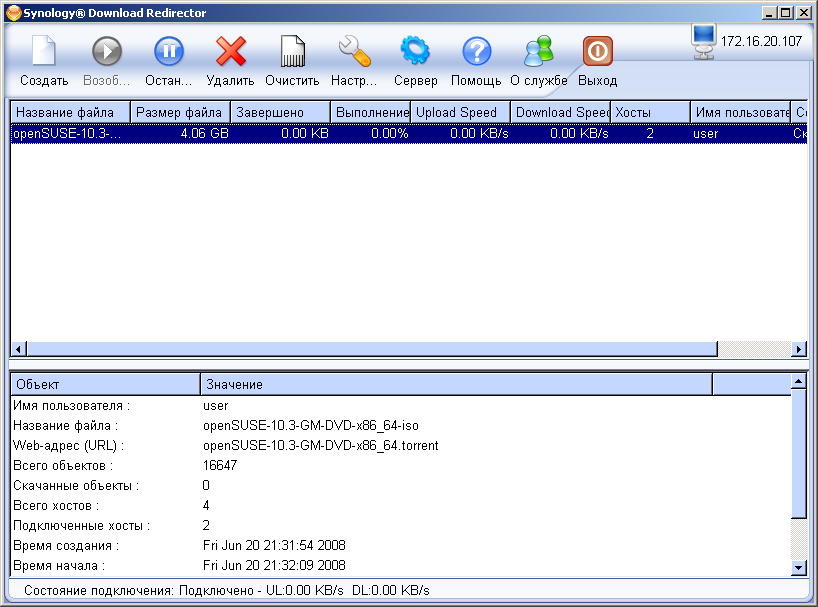Click the 0.00% progress cell

(389, 133)
